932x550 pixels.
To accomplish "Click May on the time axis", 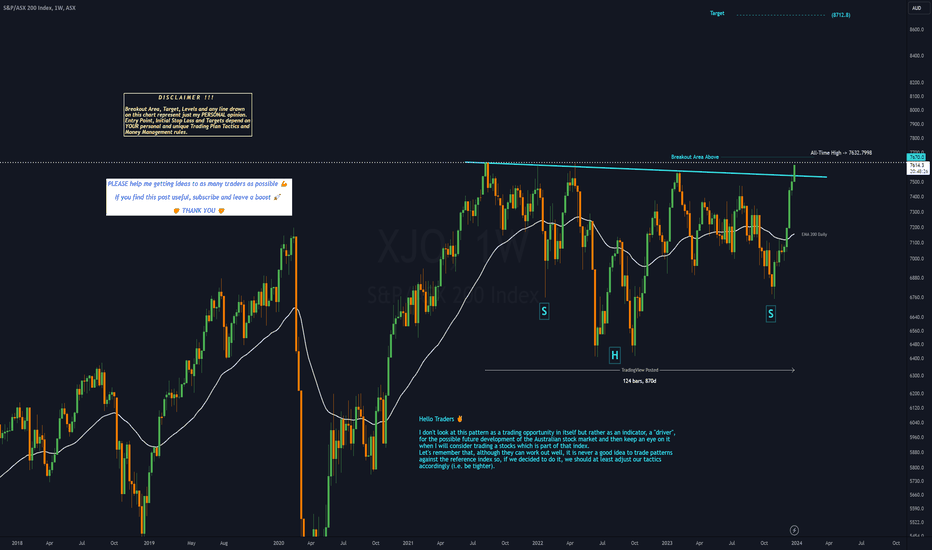I will point(191,543).
